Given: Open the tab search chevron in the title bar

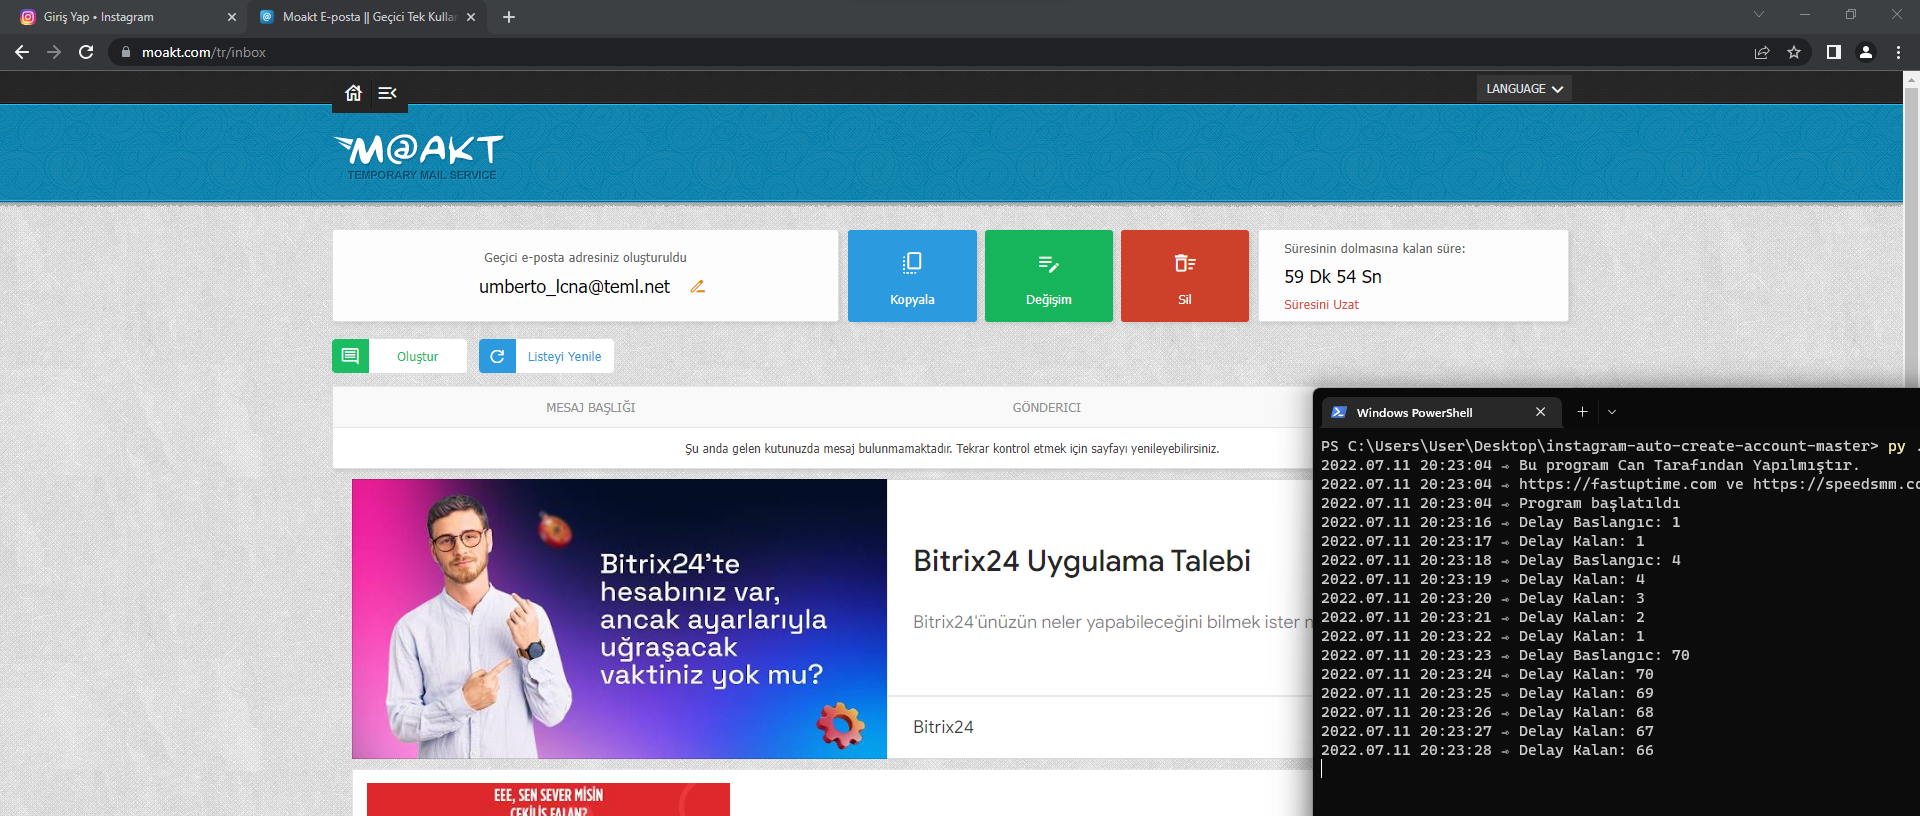Looking at the screenshot, I should coord(1759,14).
